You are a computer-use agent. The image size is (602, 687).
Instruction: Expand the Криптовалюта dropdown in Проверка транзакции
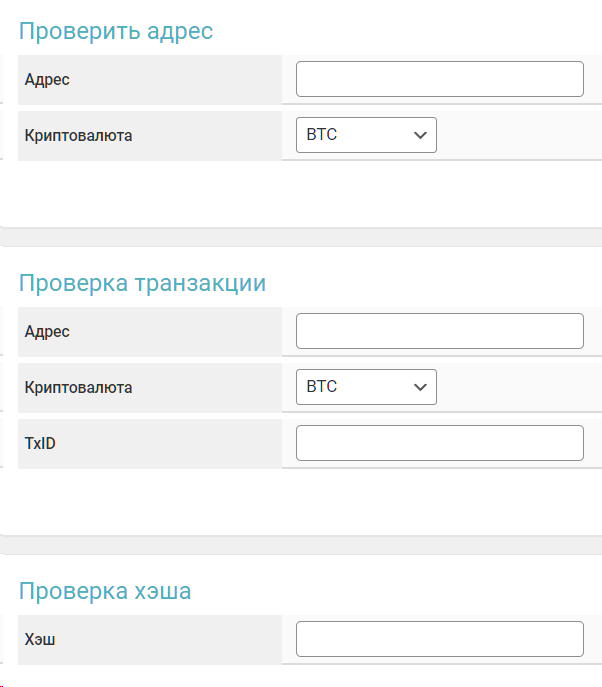tap(366, 387)
